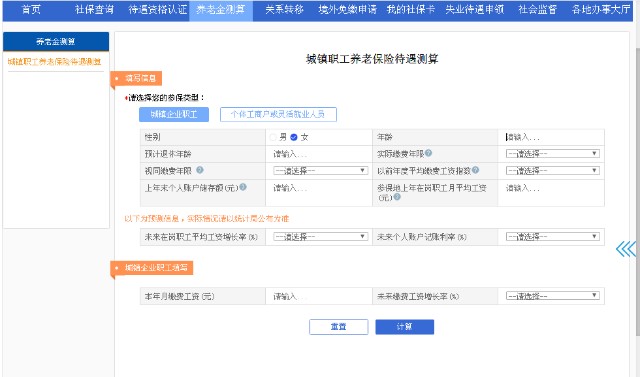640x377 pixels.
Task: Click help icon beside 参保地上年在岗职工月平均工资
Action: click(x=397, y=197)
